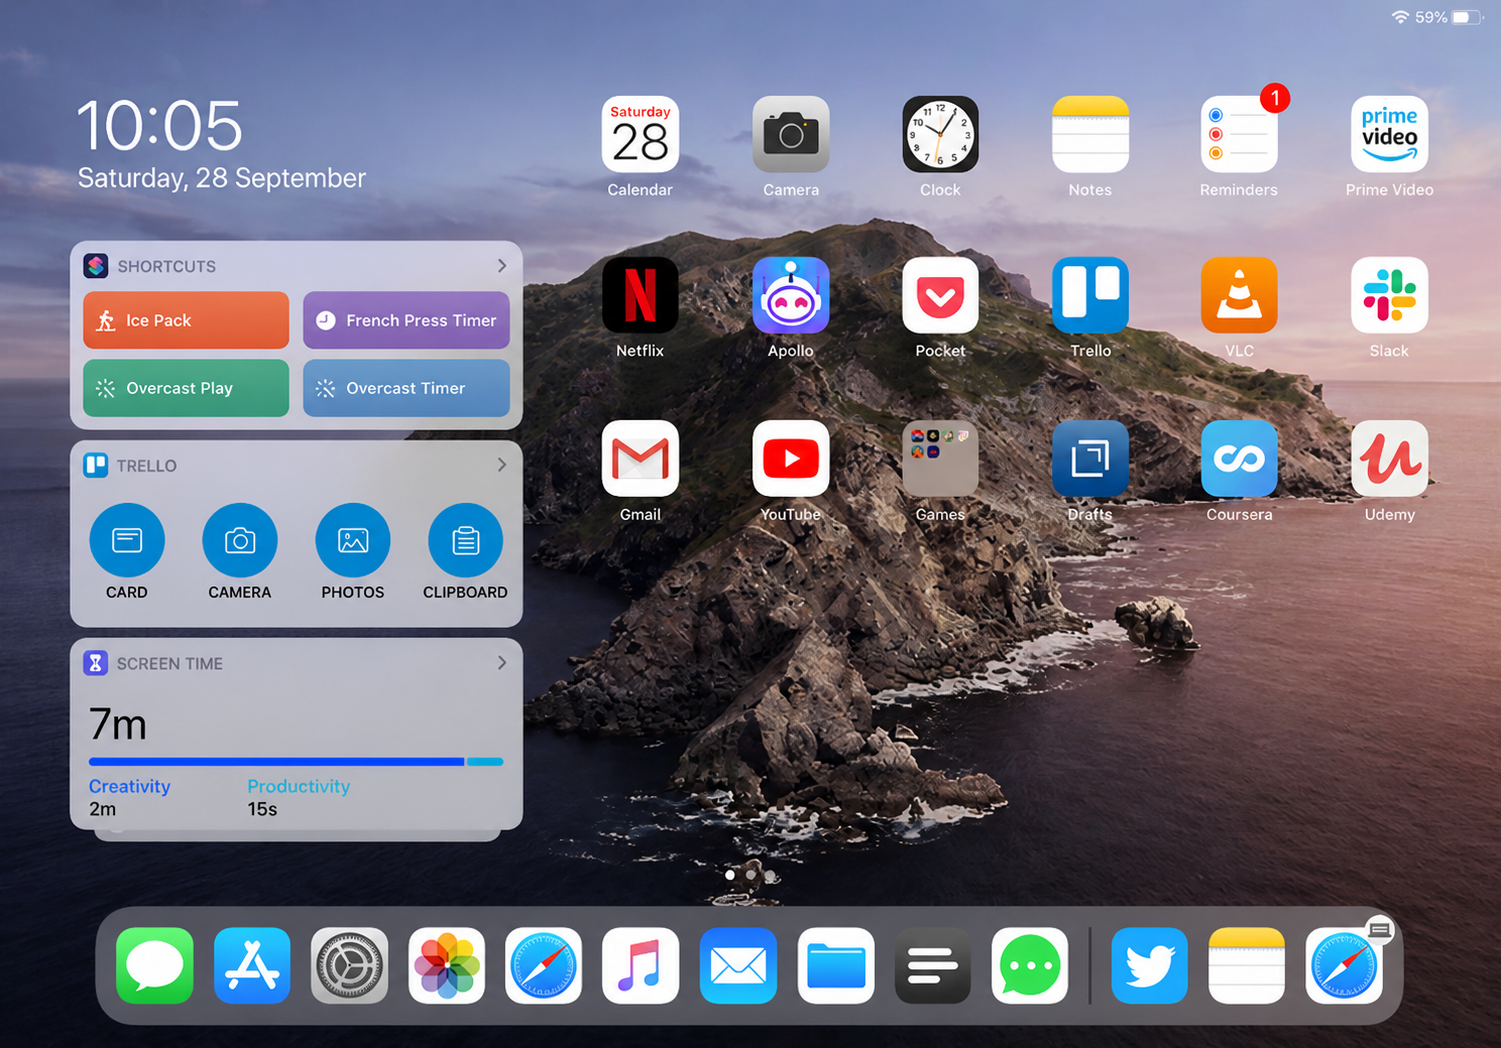This screenshot has width=1501, height=1048.
Task: Tap the 7m Screen Time total
Action: coord(118,724)
